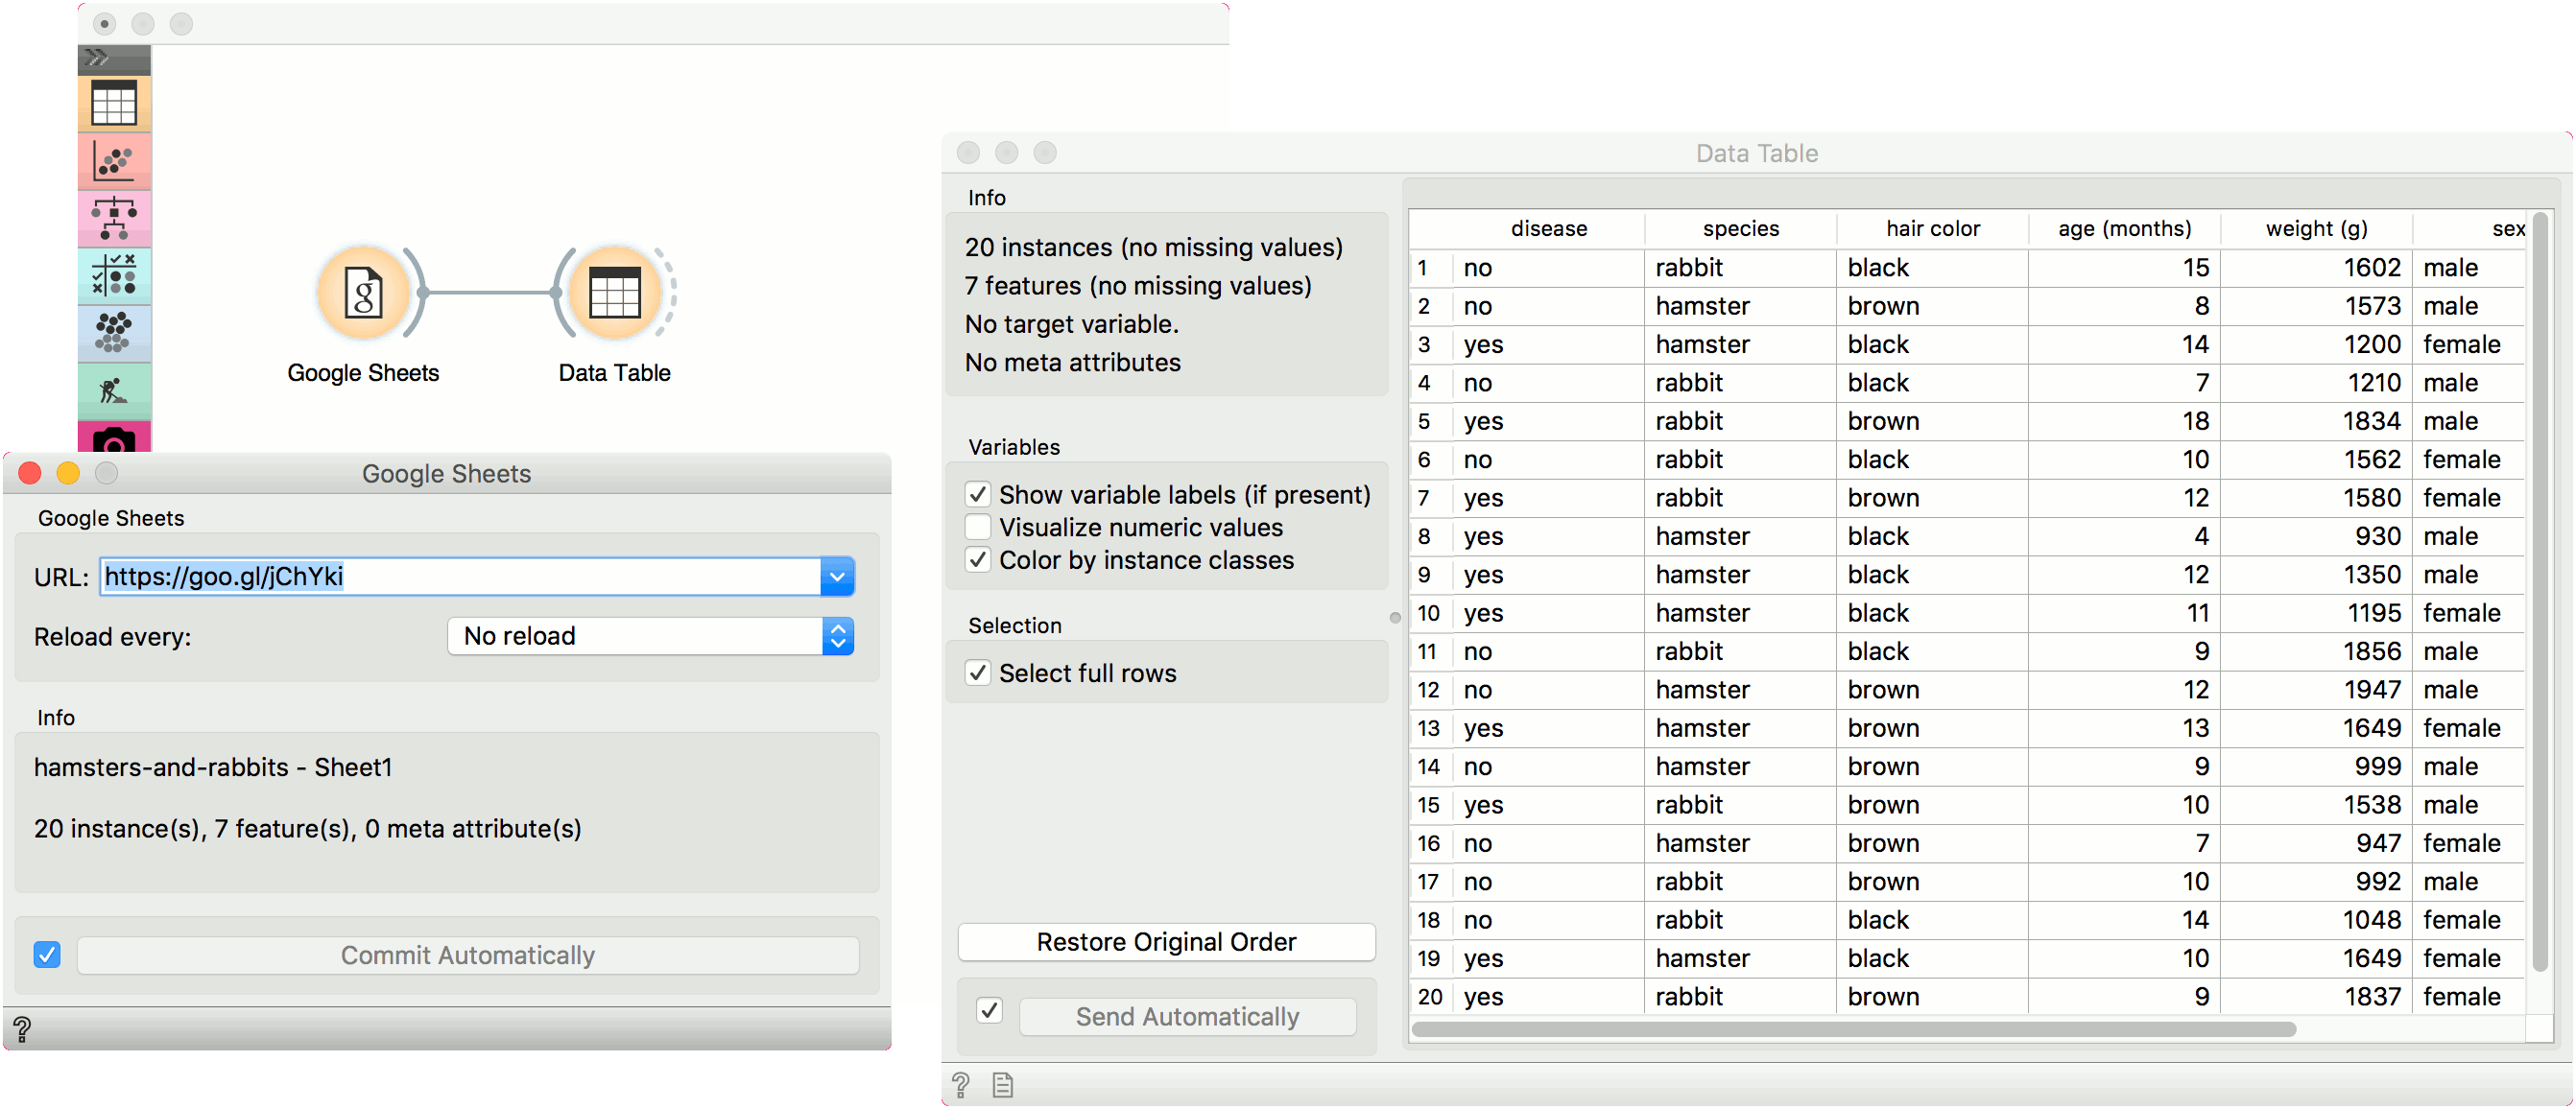The width and height of the screenshot is (2576, 1109).
Task: Enable Visualize numeric values checkbox
Action: (x=978, y=527)
